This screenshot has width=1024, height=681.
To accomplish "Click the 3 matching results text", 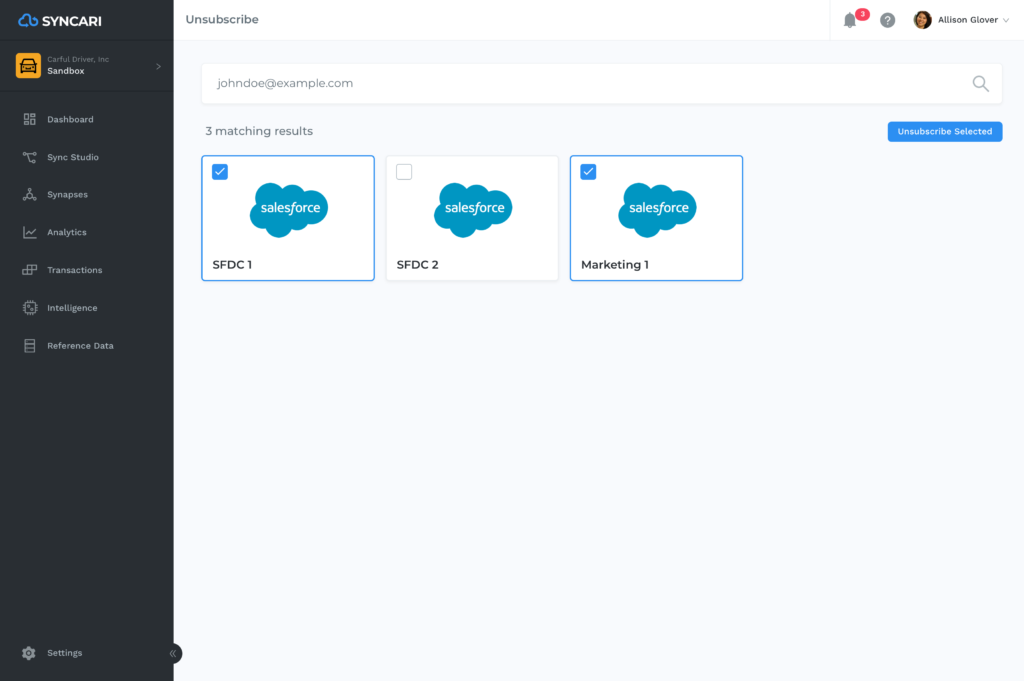I will pyautogui.click(x=259, y=131).
